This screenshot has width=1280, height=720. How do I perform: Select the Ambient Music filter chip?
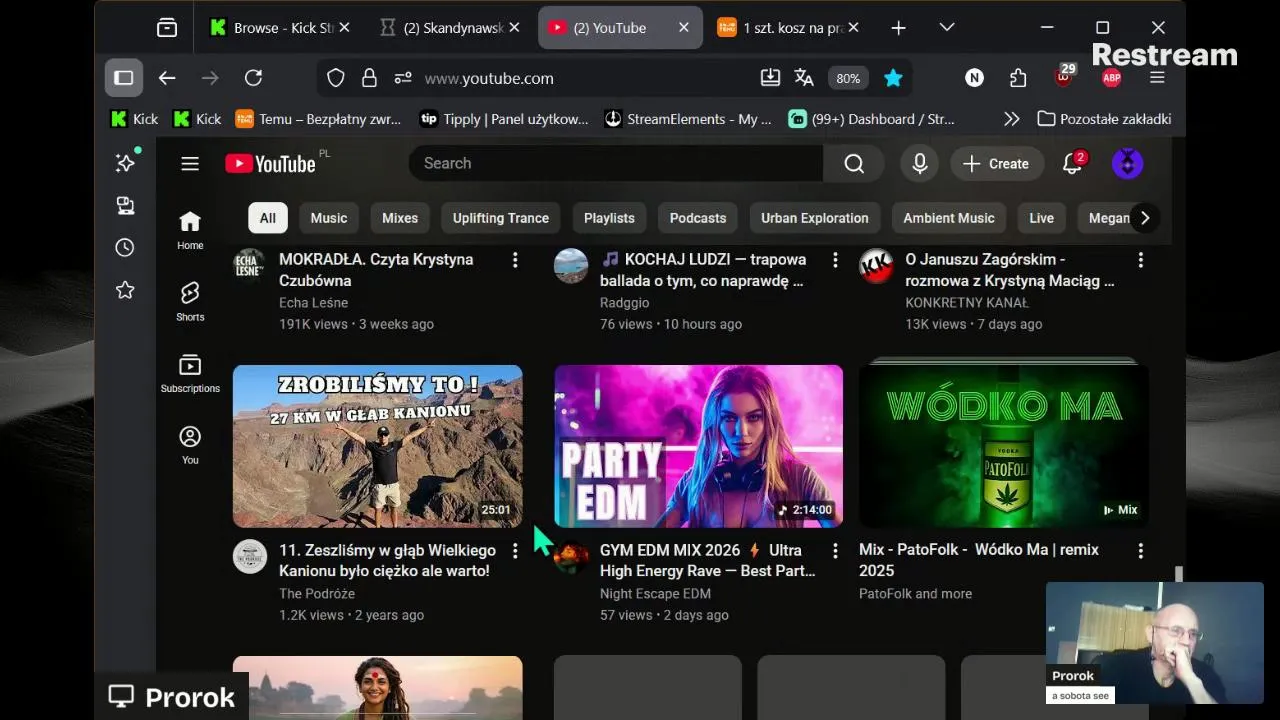pyautogui.click(x=949, y=218)
